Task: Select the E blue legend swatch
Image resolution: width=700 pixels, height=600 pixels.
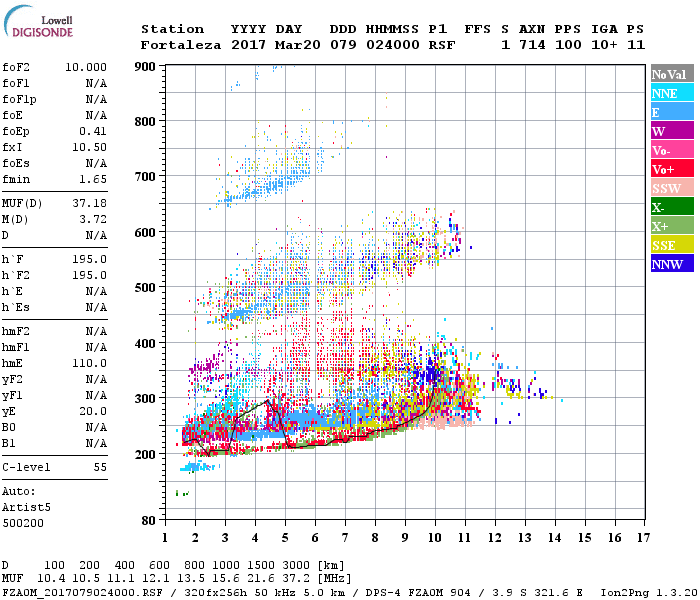Action: click(x=672, y=112)
